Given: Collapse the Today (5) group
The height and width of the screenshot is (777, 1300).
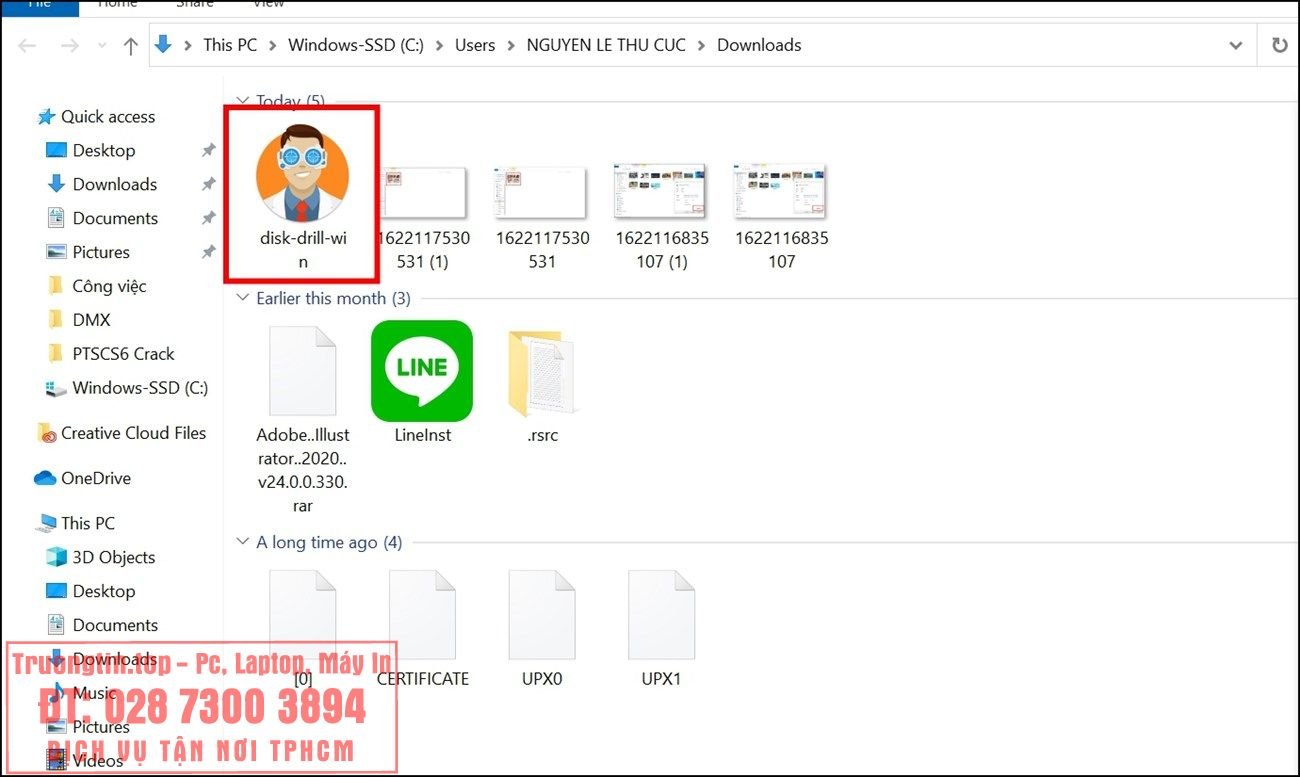Looking at the screenshot, I should tap(242, 101).
